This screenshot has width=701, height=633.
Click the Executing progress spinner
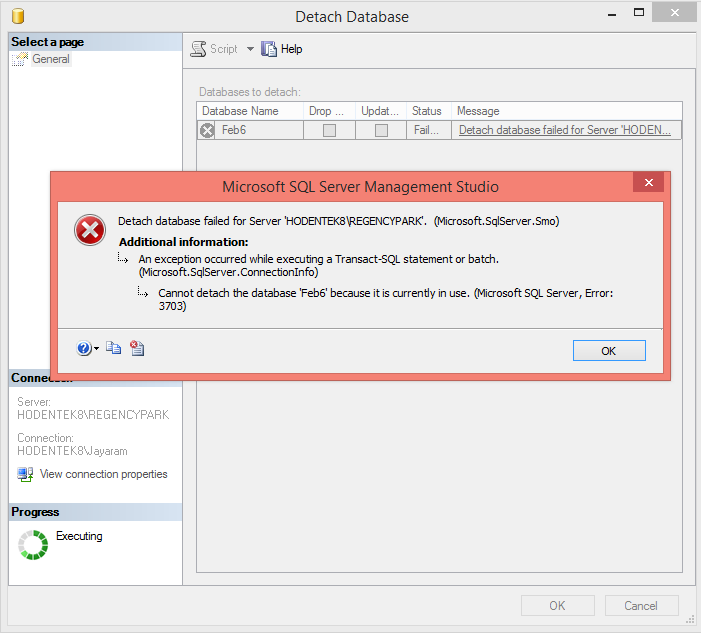click(33, 545)
